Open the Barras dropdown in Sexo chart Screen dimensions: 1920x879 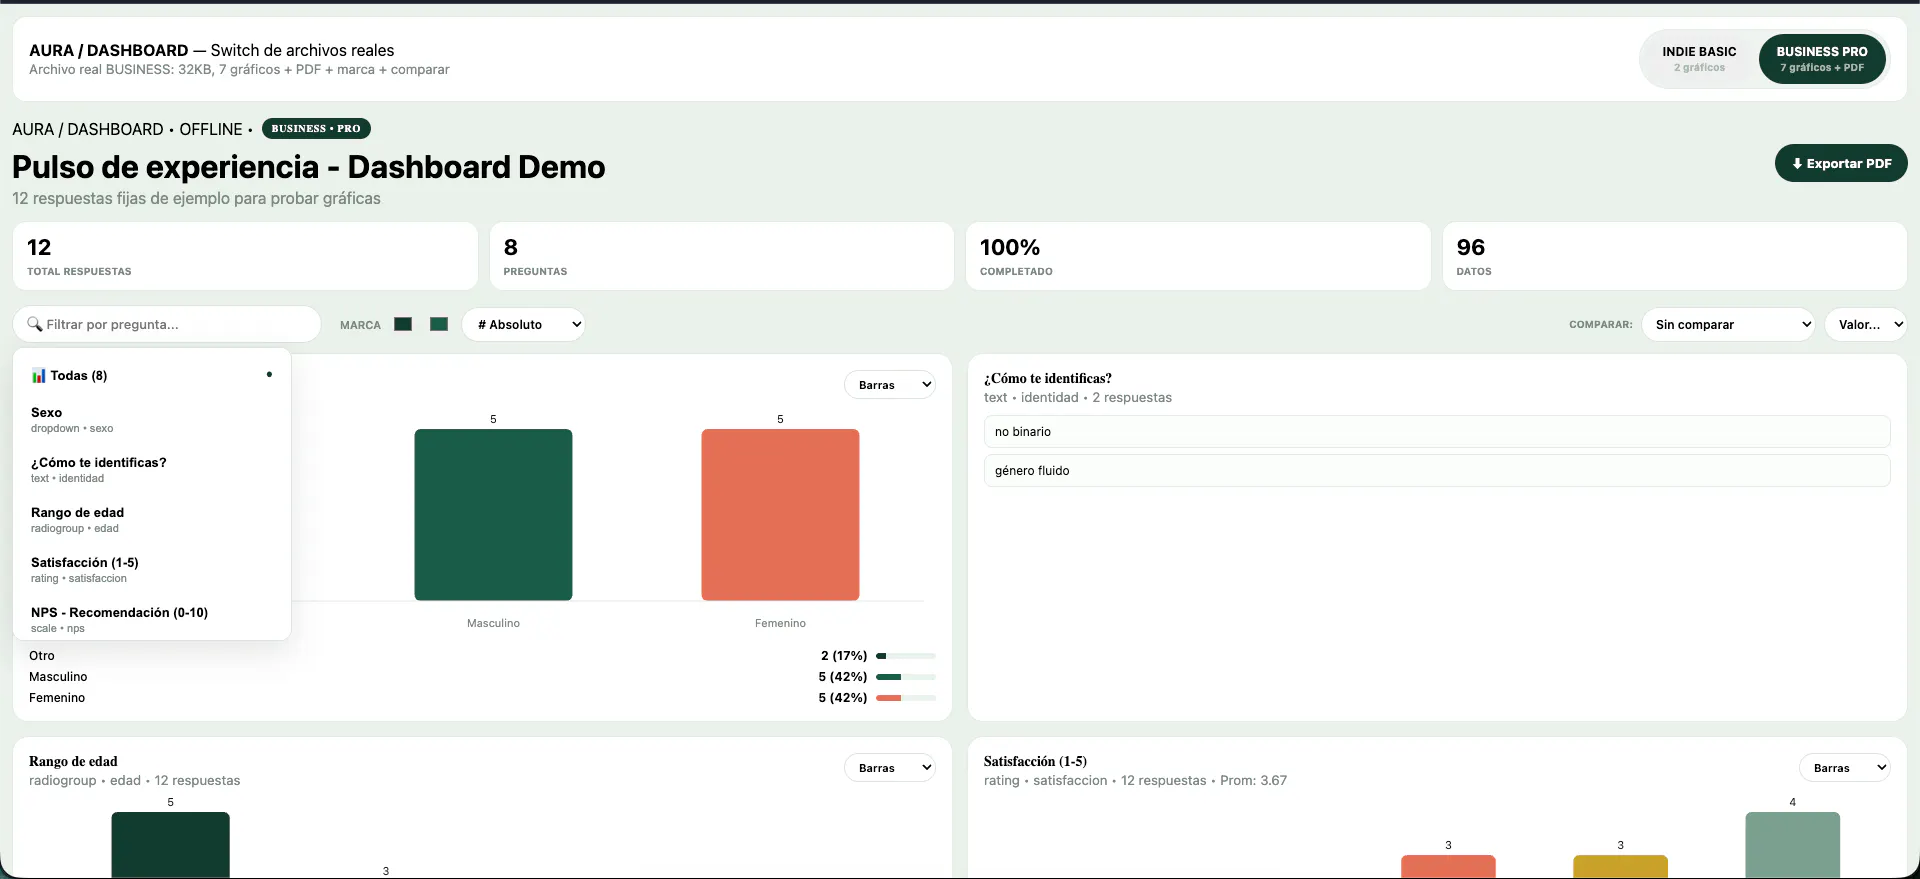point(890,385)
